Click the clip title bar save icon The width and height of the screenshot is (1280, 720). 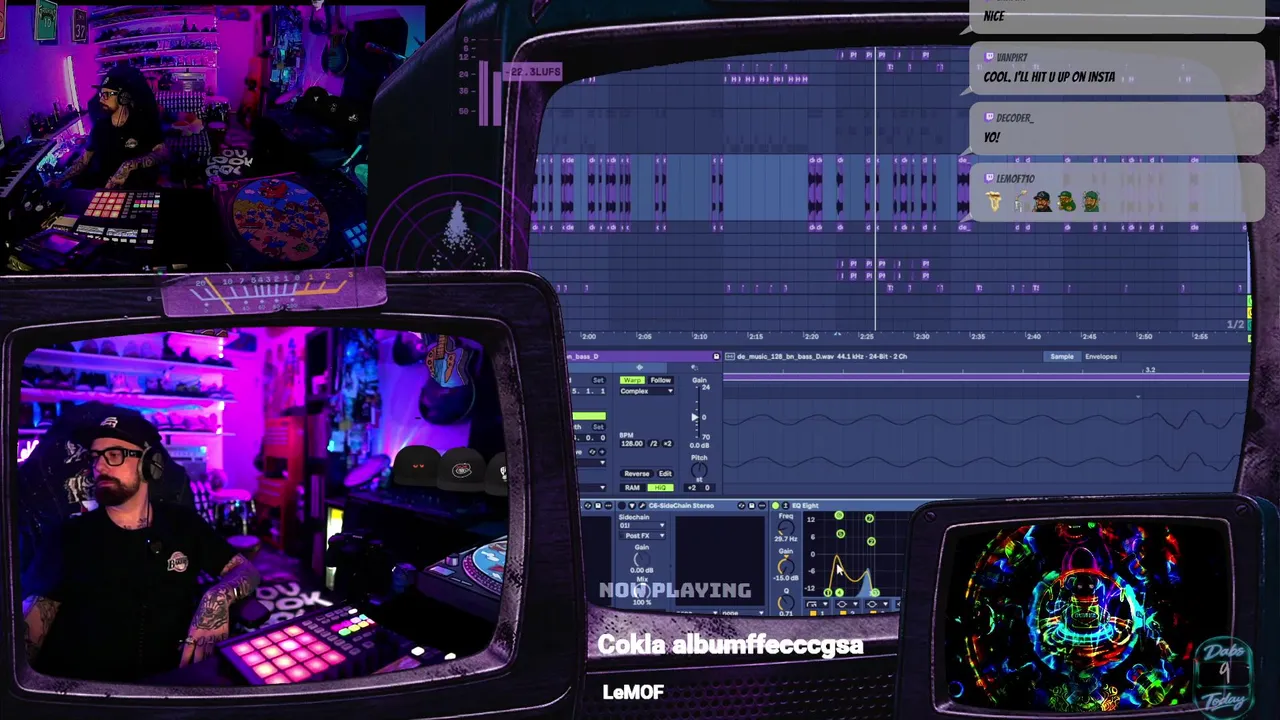coord(716,356)
